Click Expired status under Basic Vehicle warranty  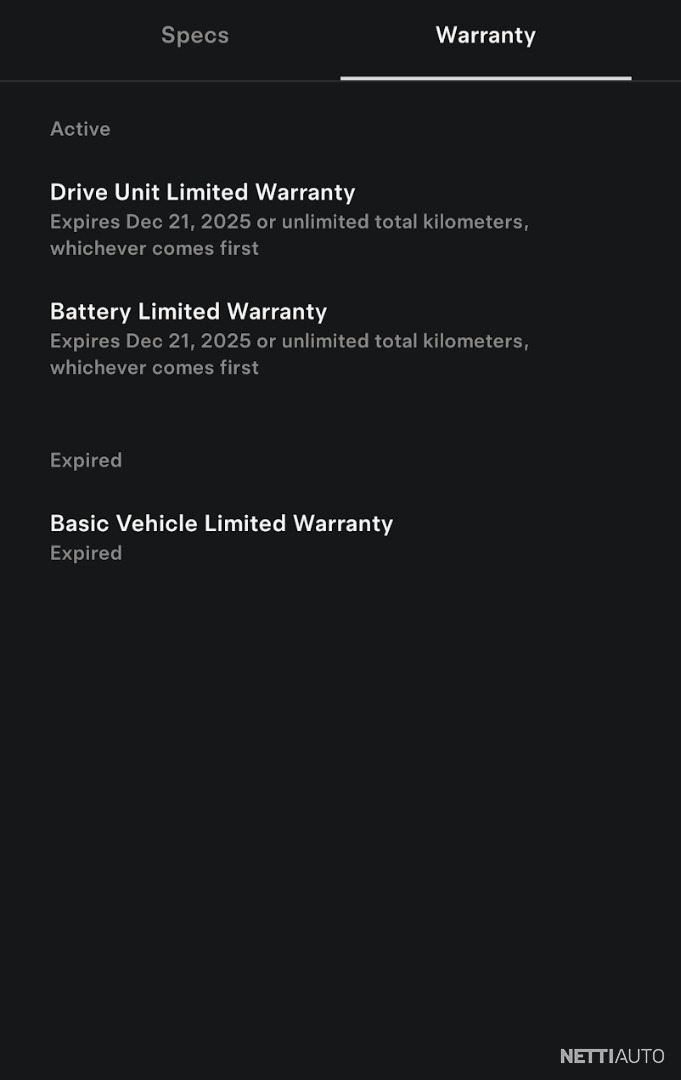tap(86, 553)
